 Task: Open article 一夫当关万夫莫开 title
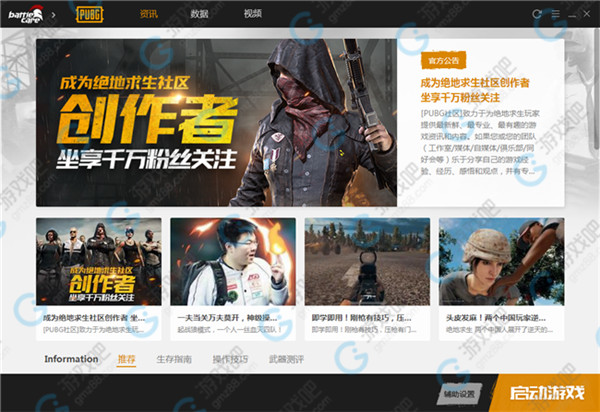click(x=227, y=318)
